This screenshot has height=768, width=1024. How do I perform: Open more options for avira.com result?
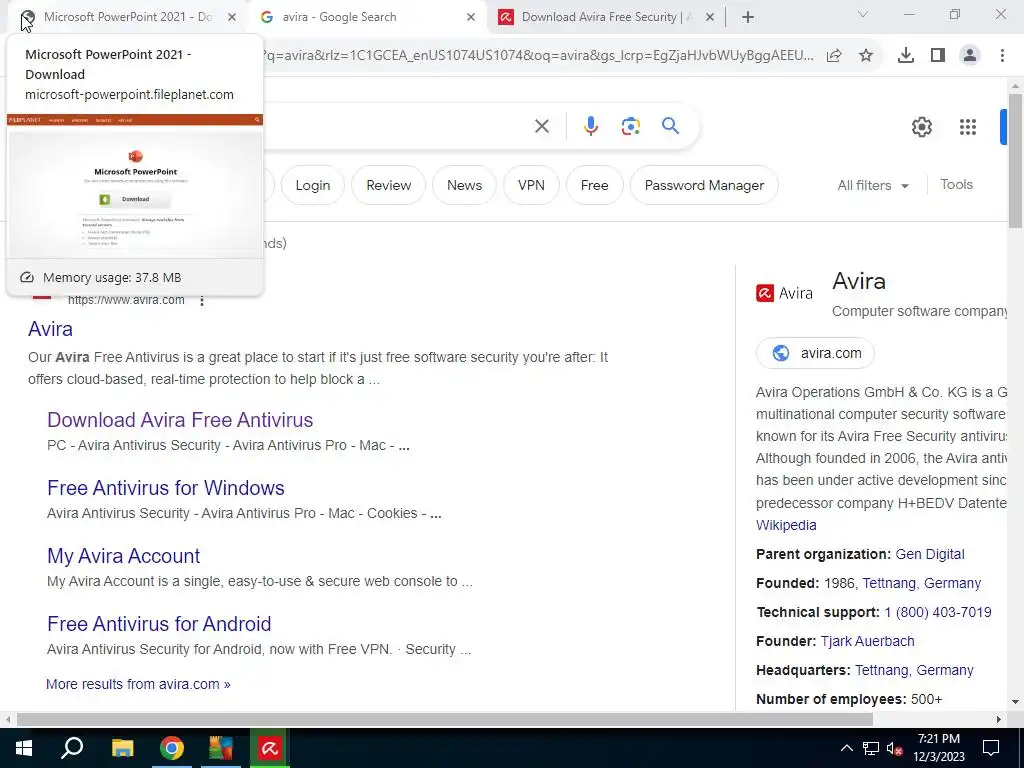tap(202, 300)
